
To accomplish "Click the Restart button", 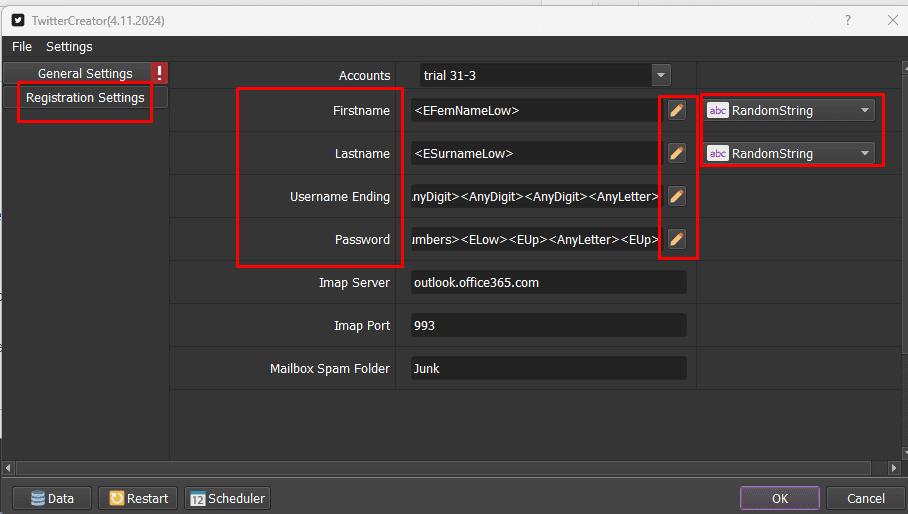I will [138, 498].
